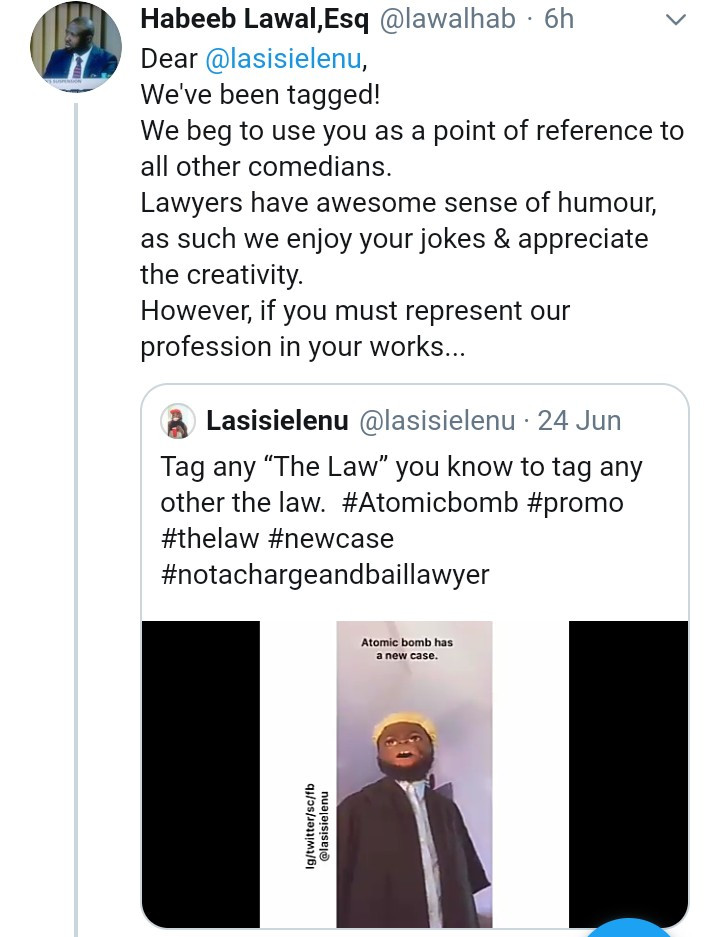Viewport: 720px width, 937px height.
Task: Click the Habeeb Lawal,Esq display name
Action: [x=254, y=20]
